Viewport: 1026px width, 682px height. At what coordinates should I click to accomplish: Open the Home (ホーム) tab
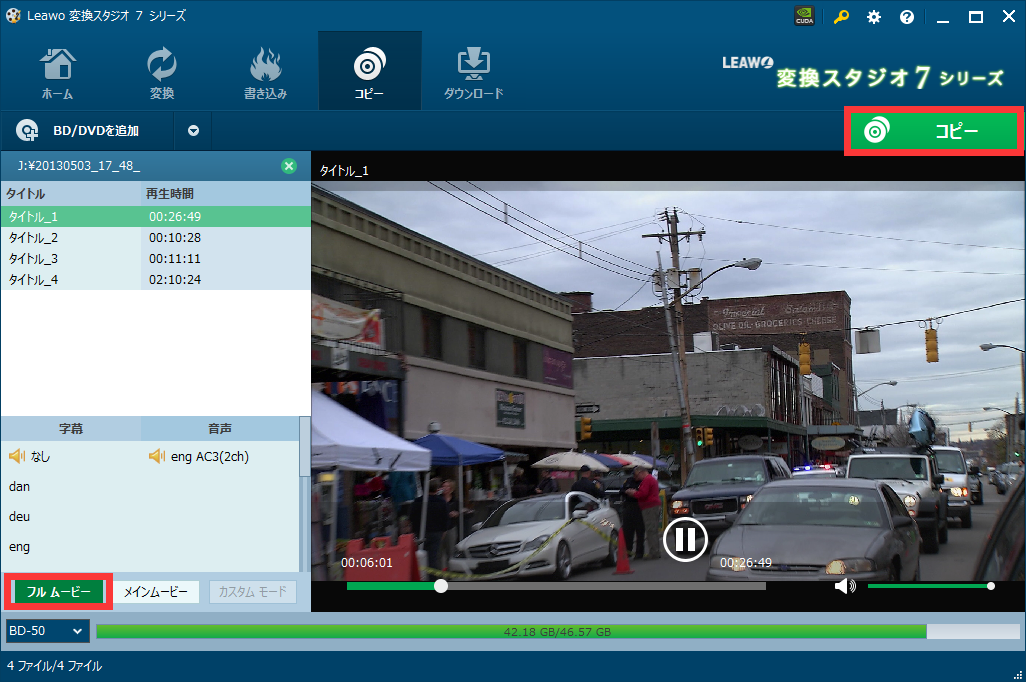57,72
